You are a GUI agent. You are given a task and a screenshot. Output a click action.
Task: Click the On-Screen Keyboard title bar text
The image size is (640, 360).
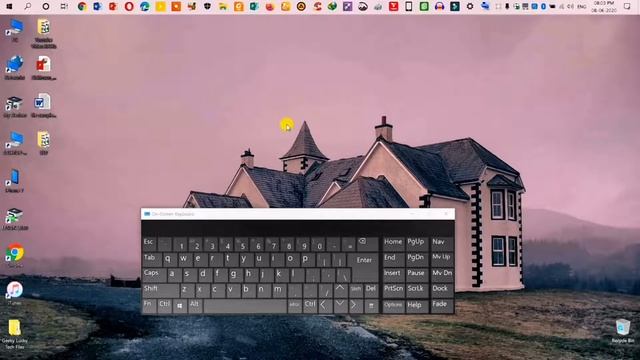[173, 214]
